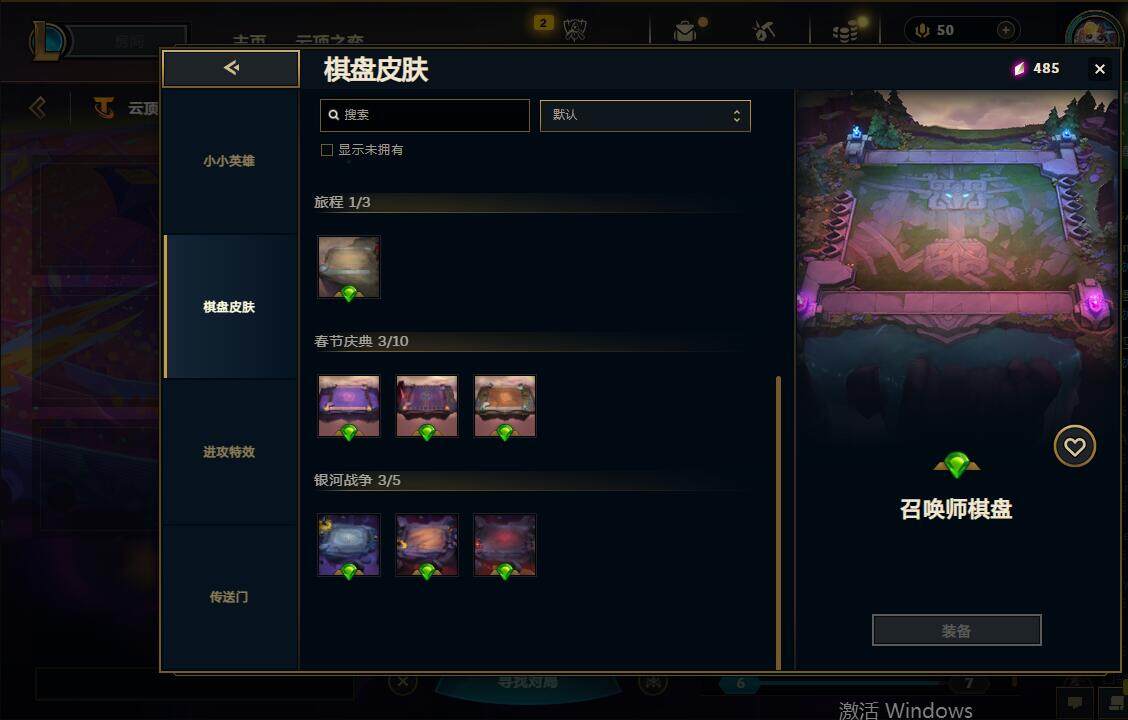
Task: Click the 装备 equip button
Action: pos(956,631)
